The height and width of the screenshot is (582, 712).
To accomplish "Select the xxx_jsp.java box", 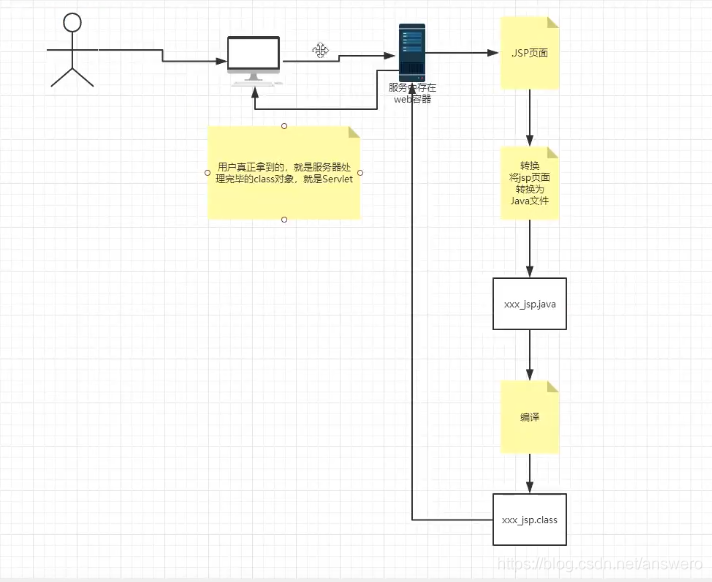I will [529, 304].
